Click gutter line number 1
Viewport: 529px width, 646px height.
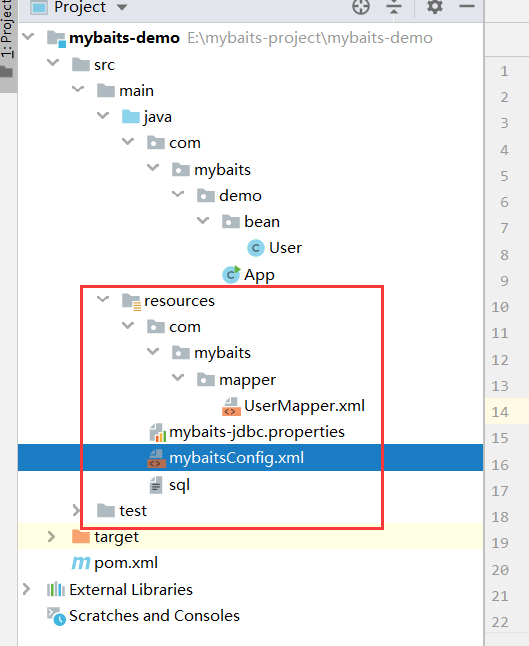[504, 71]
